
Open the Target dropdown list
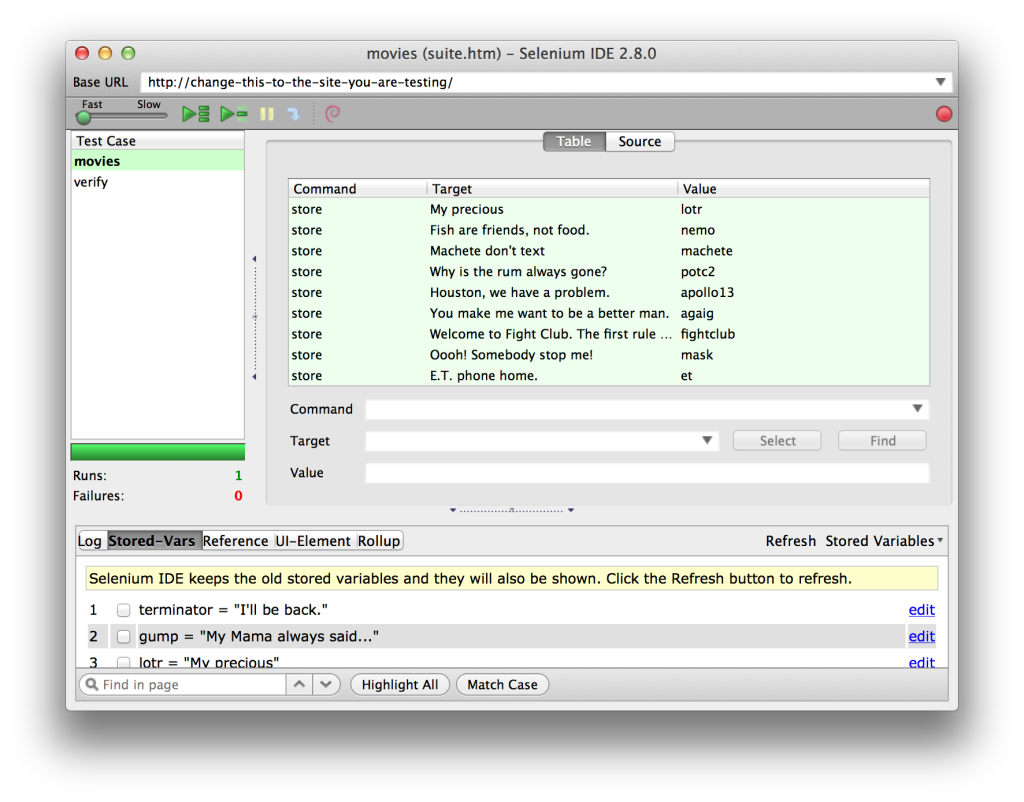[x=707, y=441]
